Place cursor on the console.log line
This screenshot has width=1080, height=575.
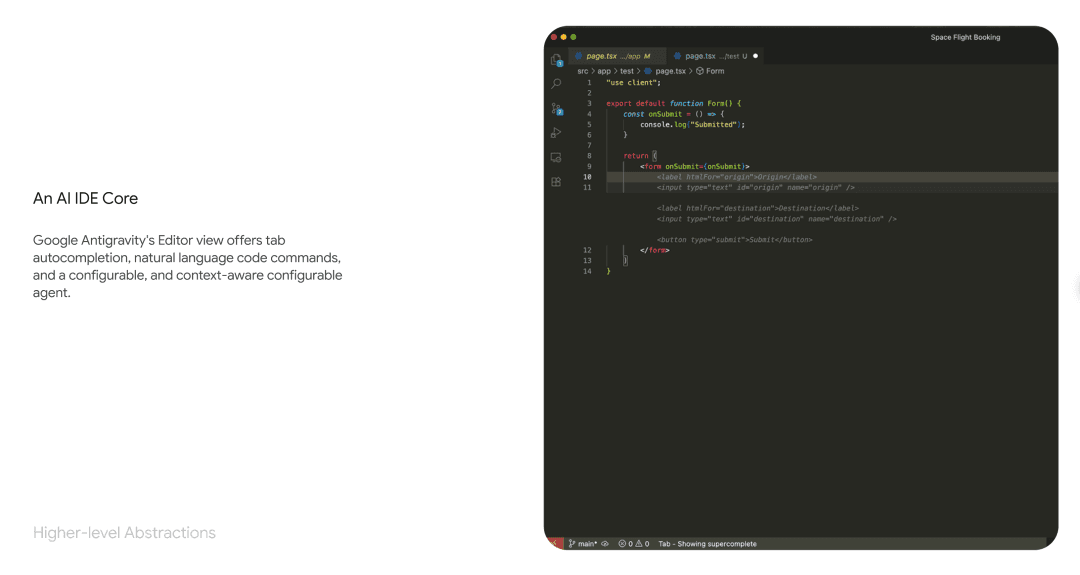coord(692,125)
